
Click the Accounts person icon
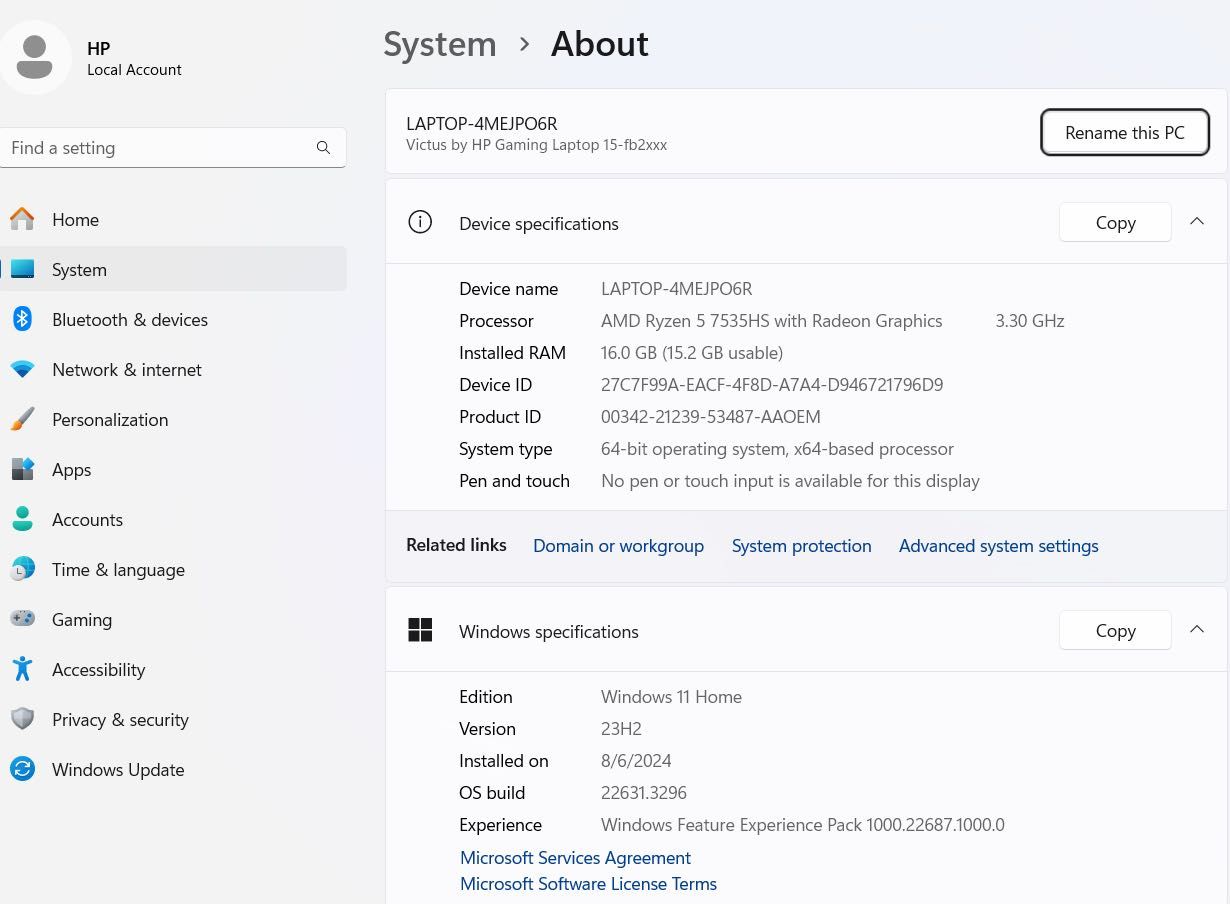coord(22,519)
